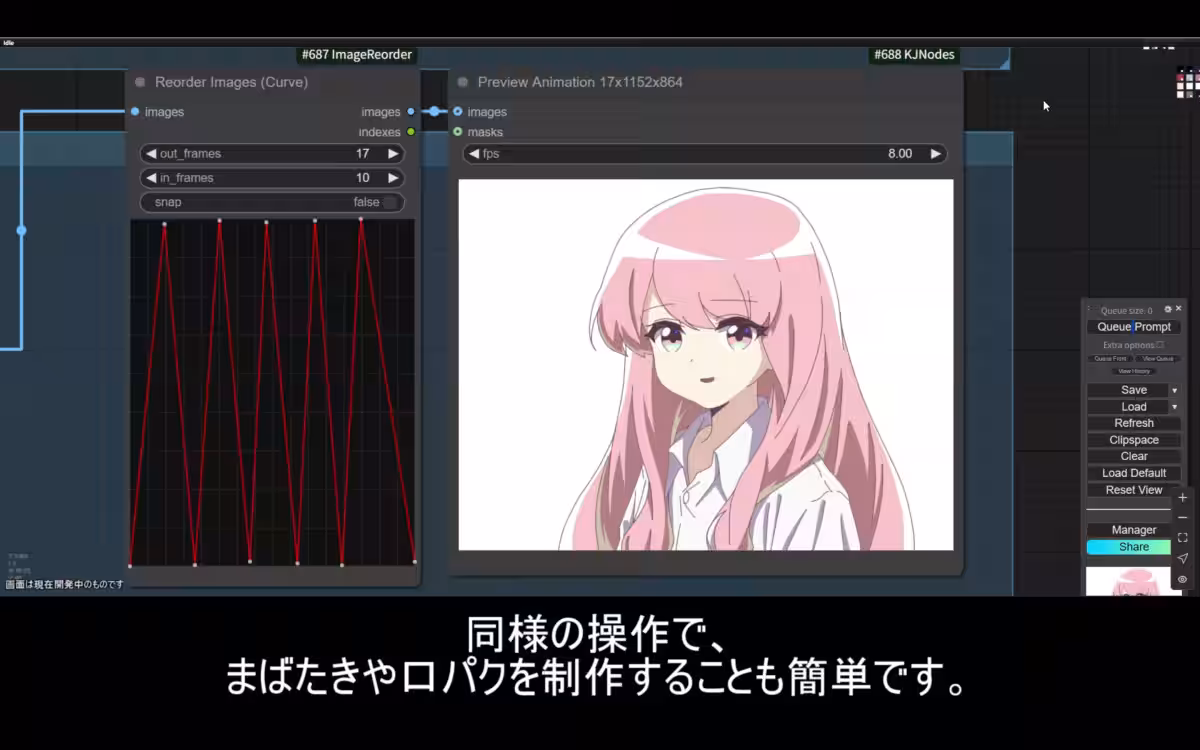Collapse the Reorder Images (Curve) node

pyautogui.click(x=140, y=82)
